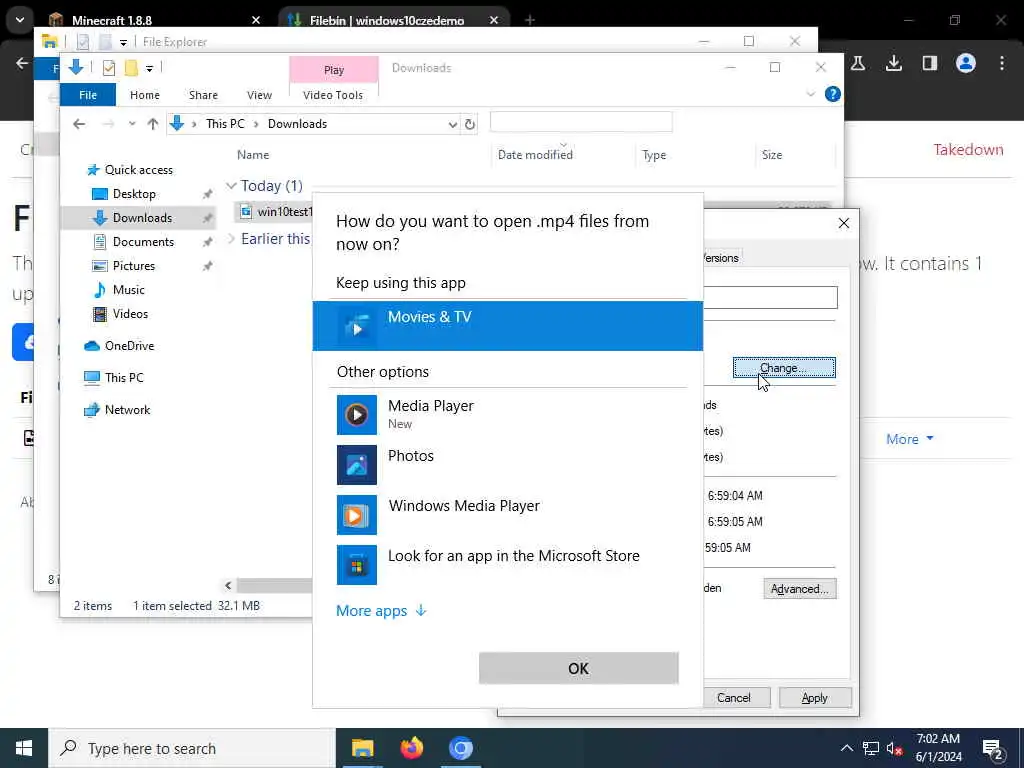Refresh the Downloads folder

tap(470, 124)
